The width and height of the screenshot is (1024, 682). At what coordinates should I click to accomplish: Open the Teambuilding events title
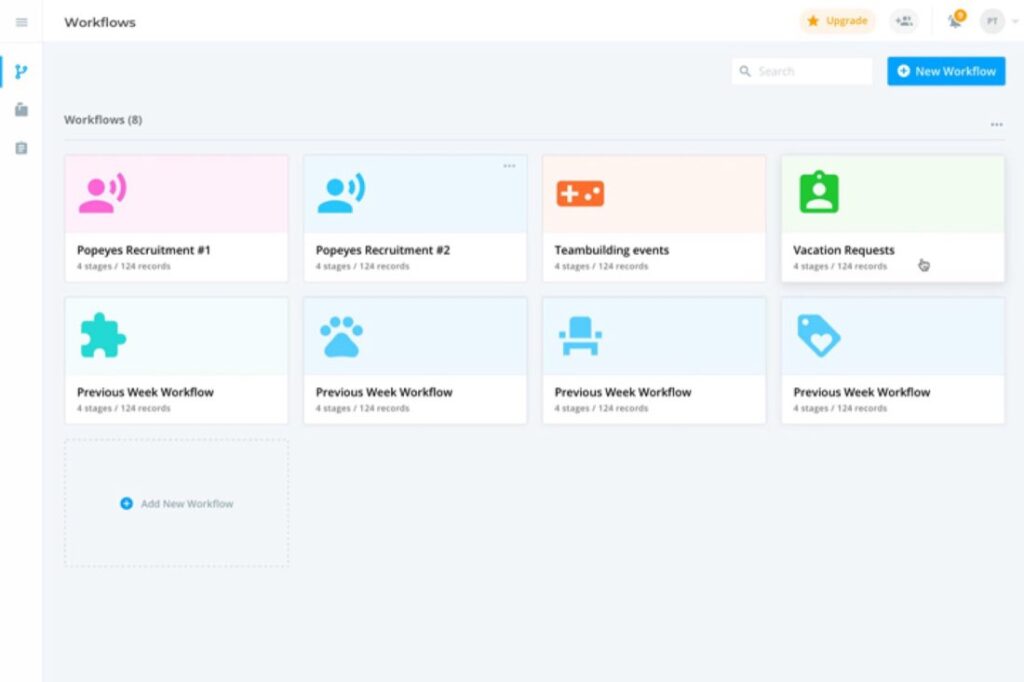[612, 250]
